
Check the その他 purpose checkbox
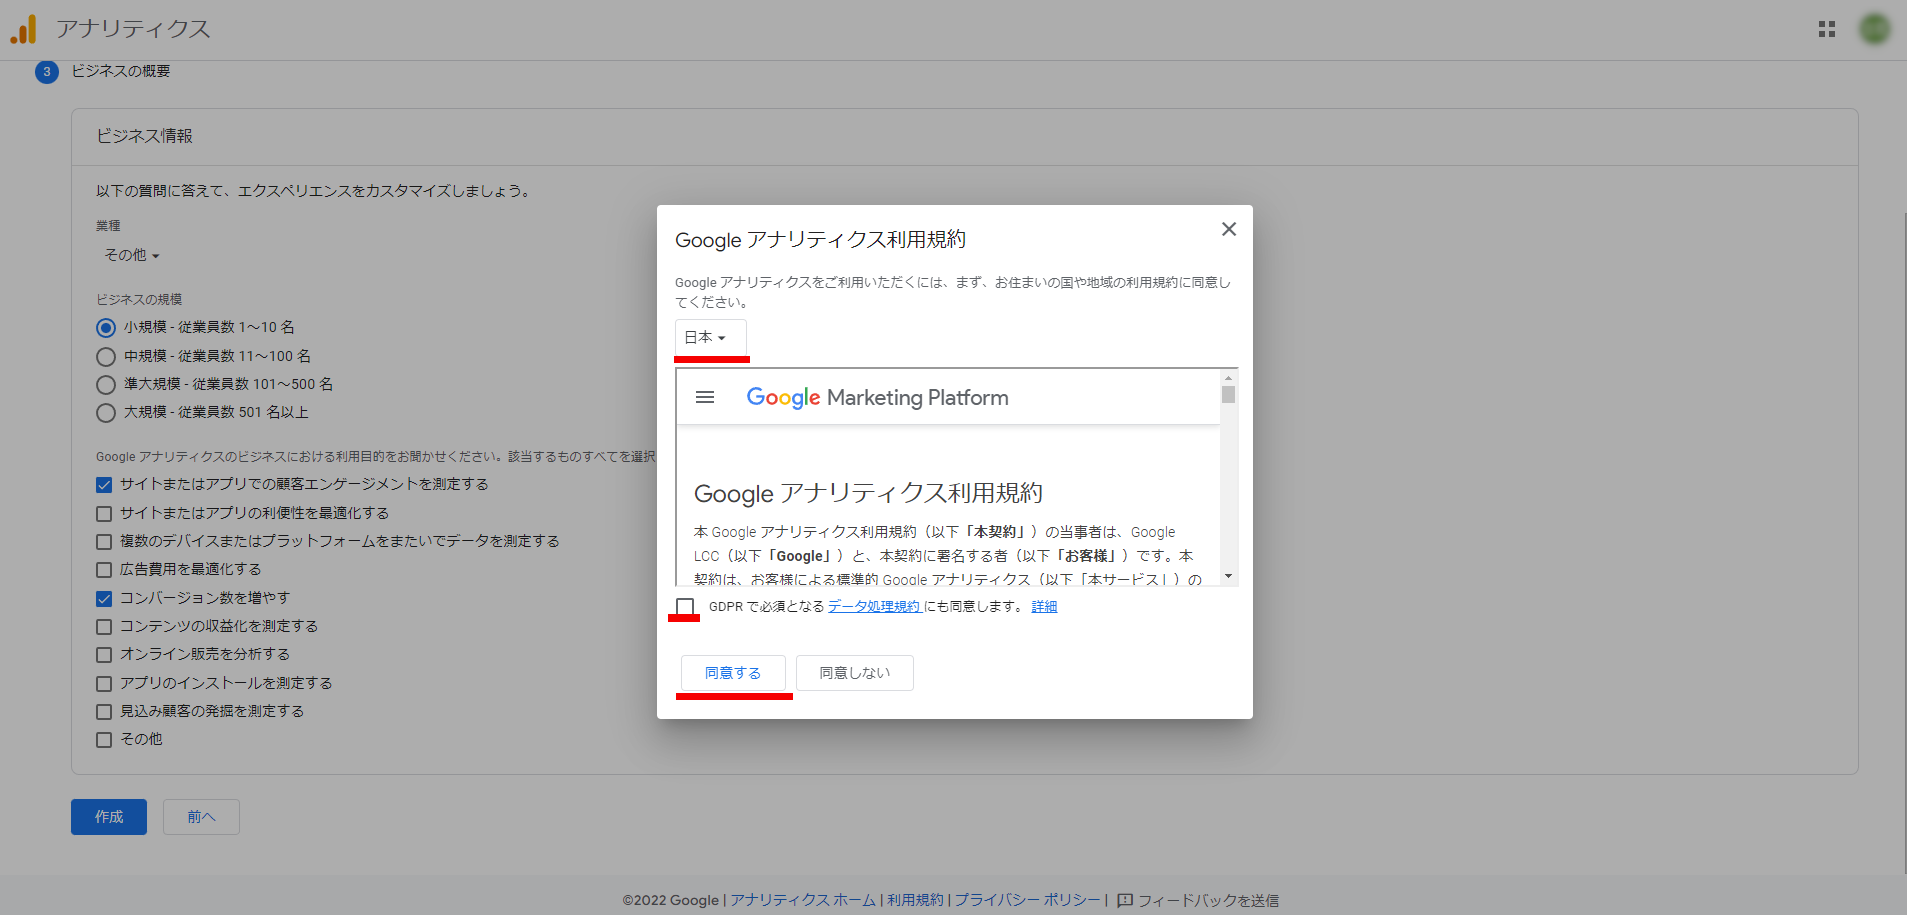104,740
